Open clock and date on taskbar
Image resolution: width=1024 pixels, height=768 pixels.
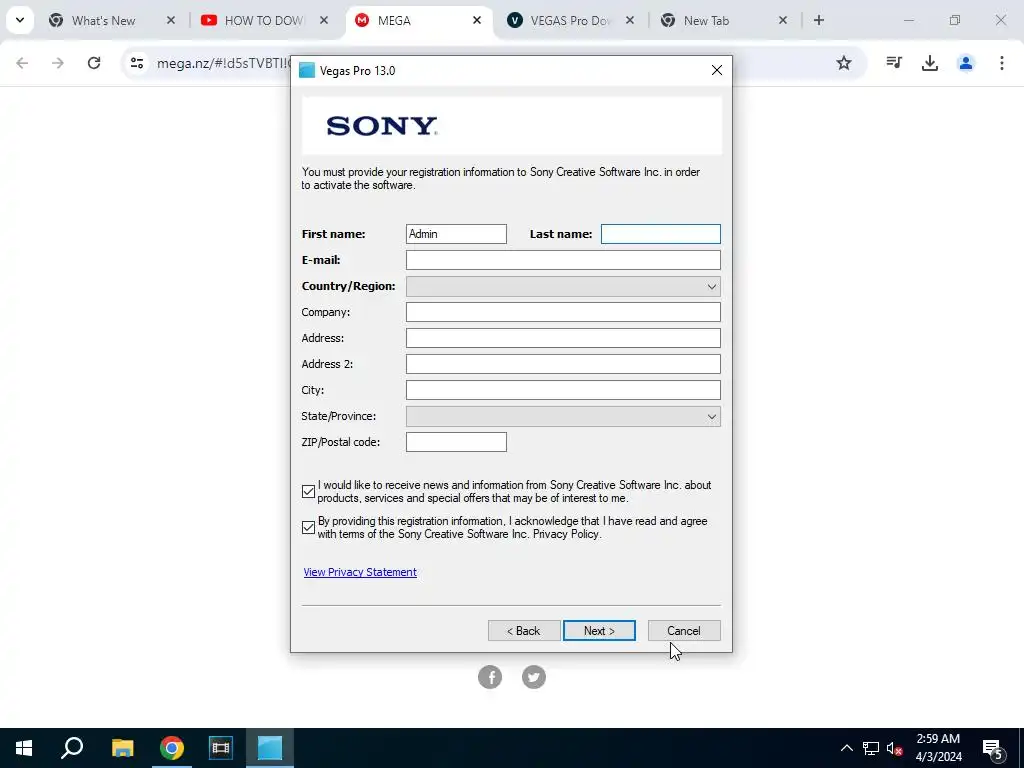tap(938, 748)
